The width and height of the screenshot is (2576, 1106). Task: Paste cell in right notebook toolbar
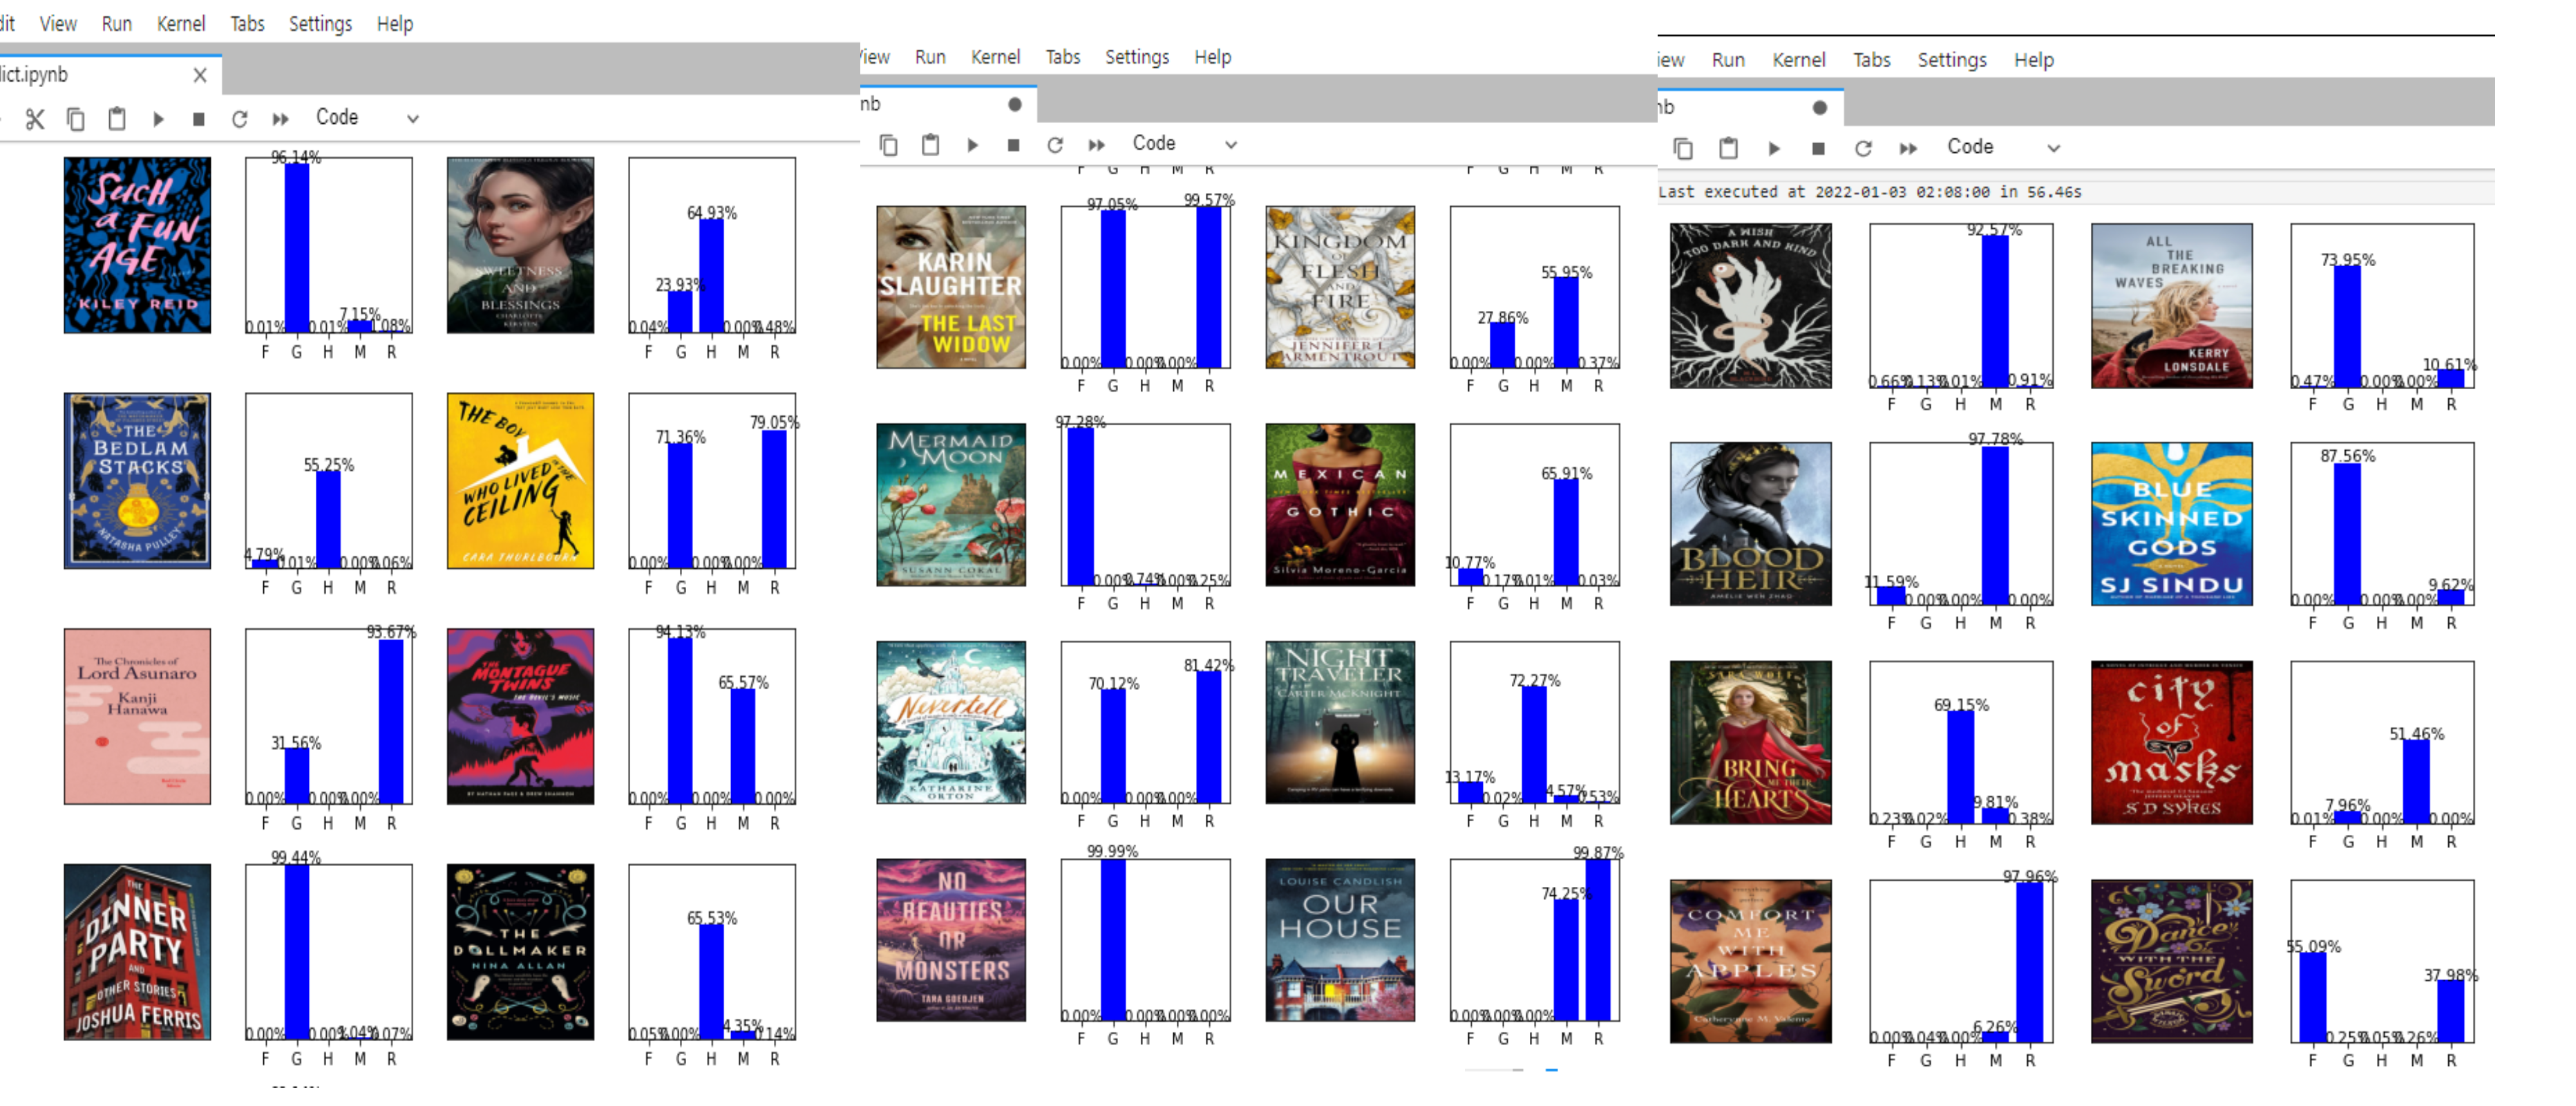point(1729,149)
